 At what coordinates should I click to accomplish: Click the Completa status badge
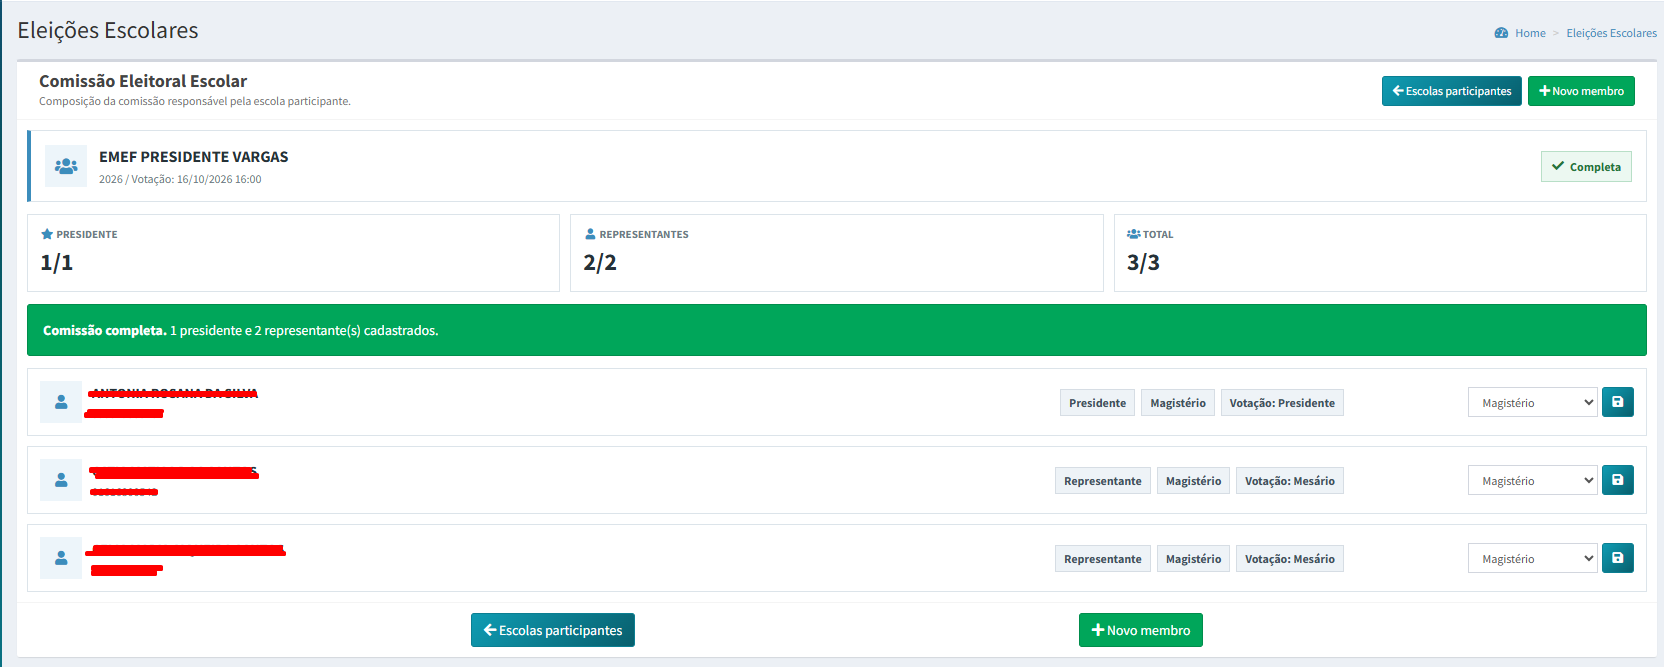[1586, 167]
